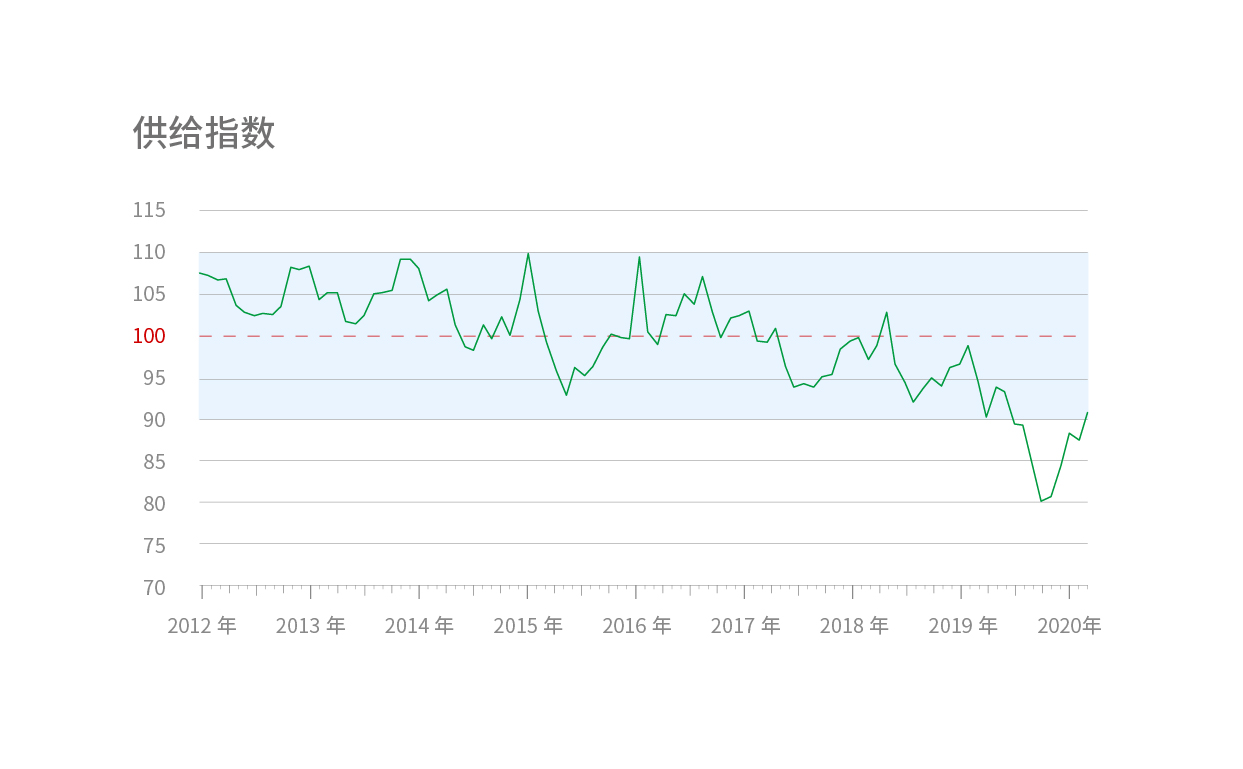Select the 115 y-axis label
Screen dimensions: 1243x769
[x=149, y=210]
